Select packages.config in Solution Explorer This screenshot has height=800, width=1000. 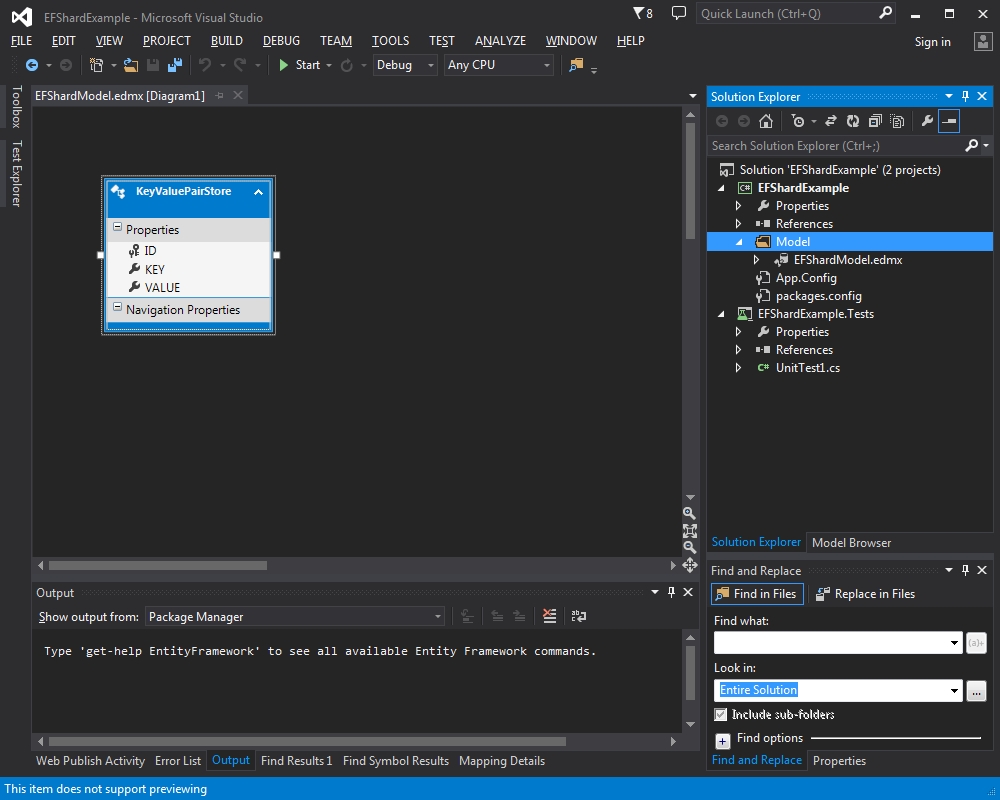click(818, 296)
